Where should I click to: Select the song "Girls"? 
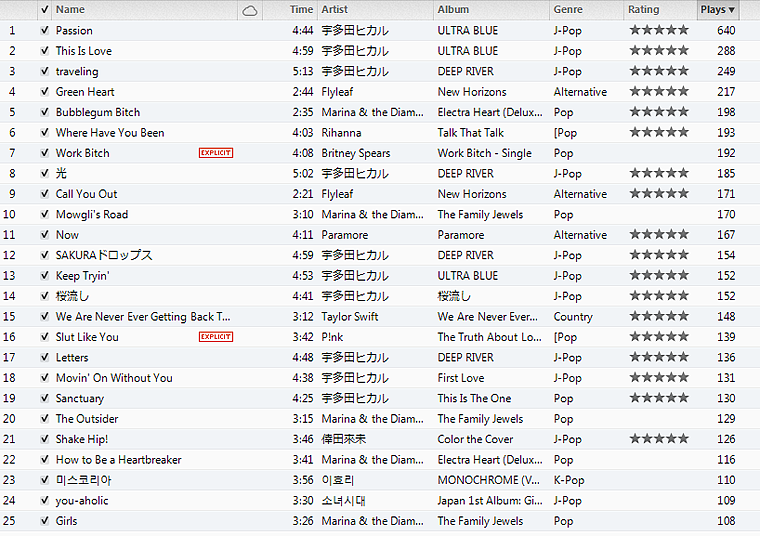pyautogui.click(x=66, y=521)
